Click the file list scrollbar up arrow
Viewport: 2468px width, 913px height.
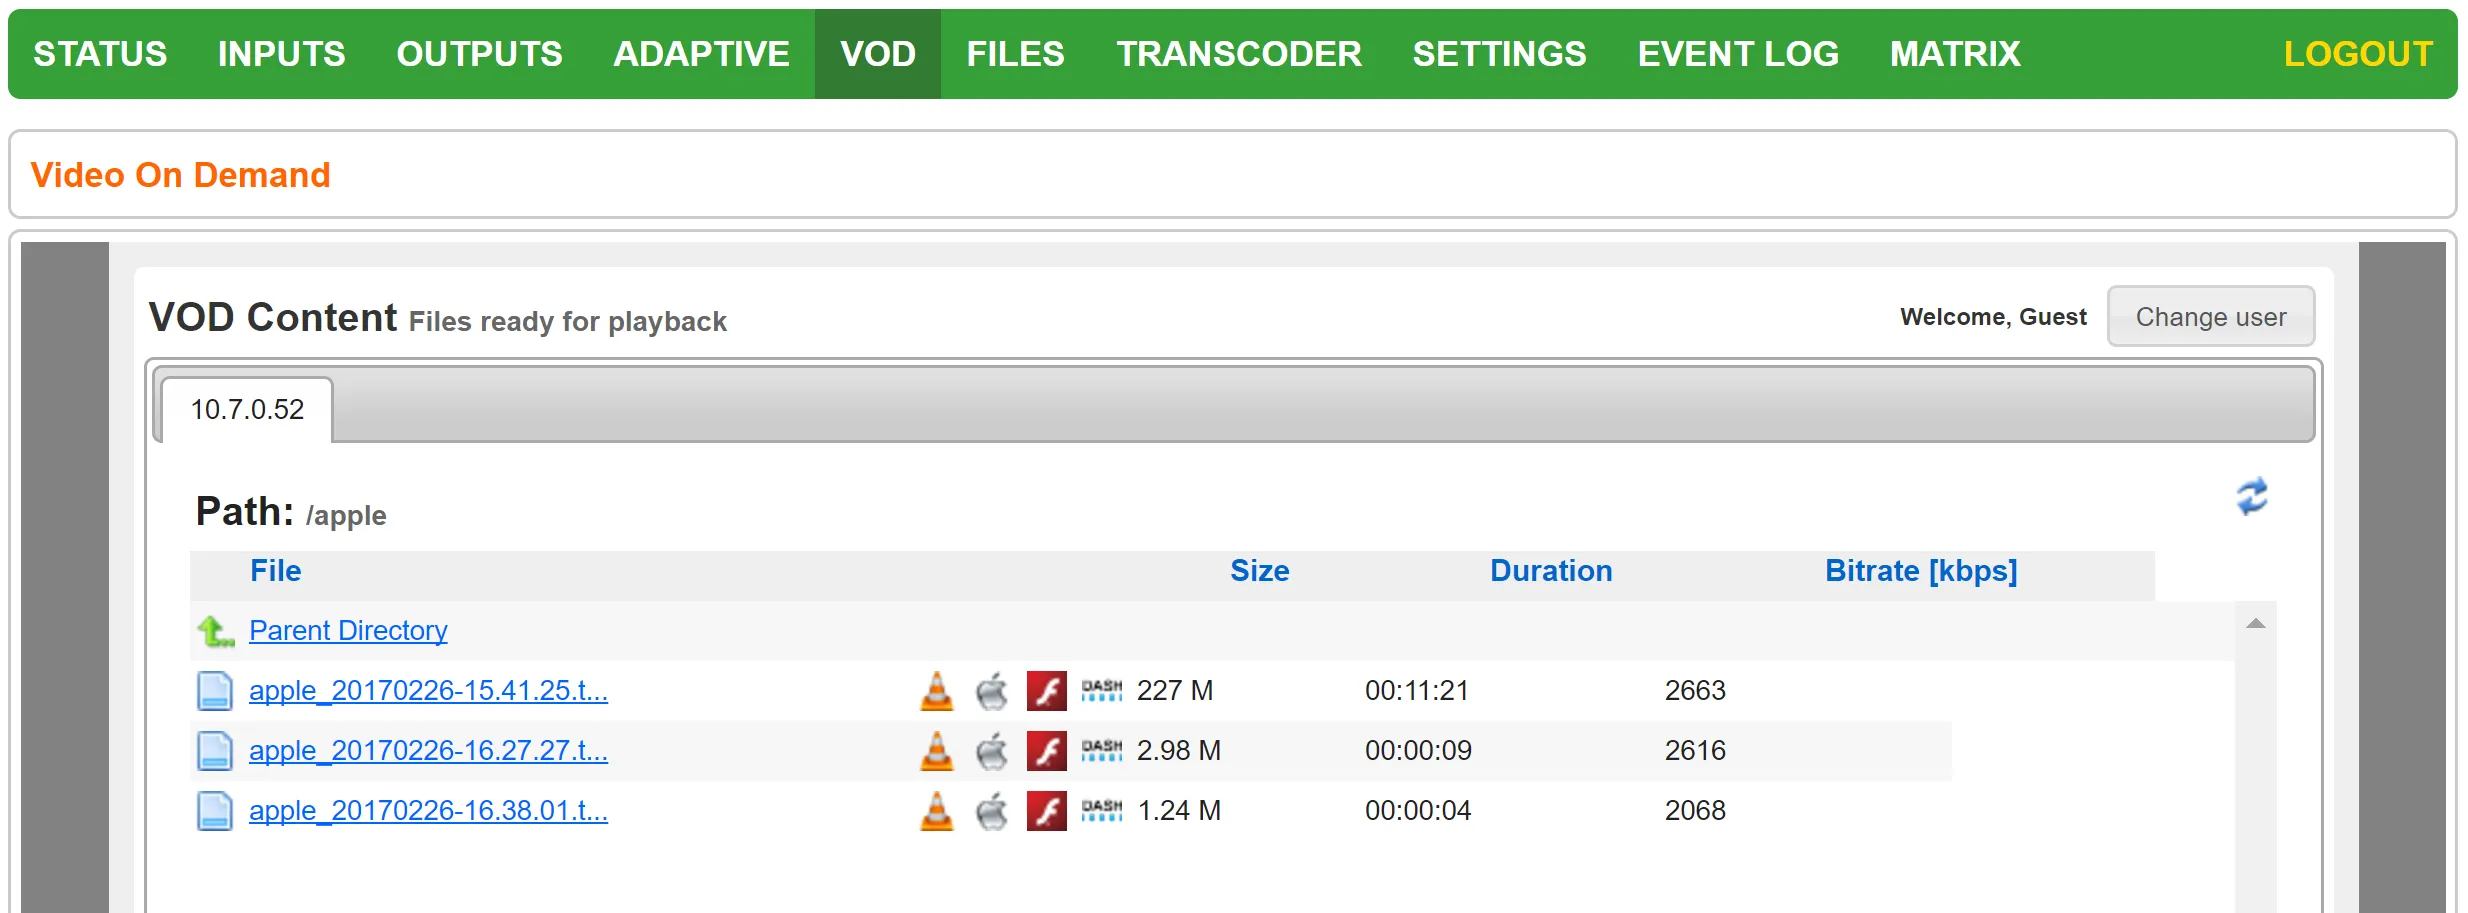(x=2255, y=624)
